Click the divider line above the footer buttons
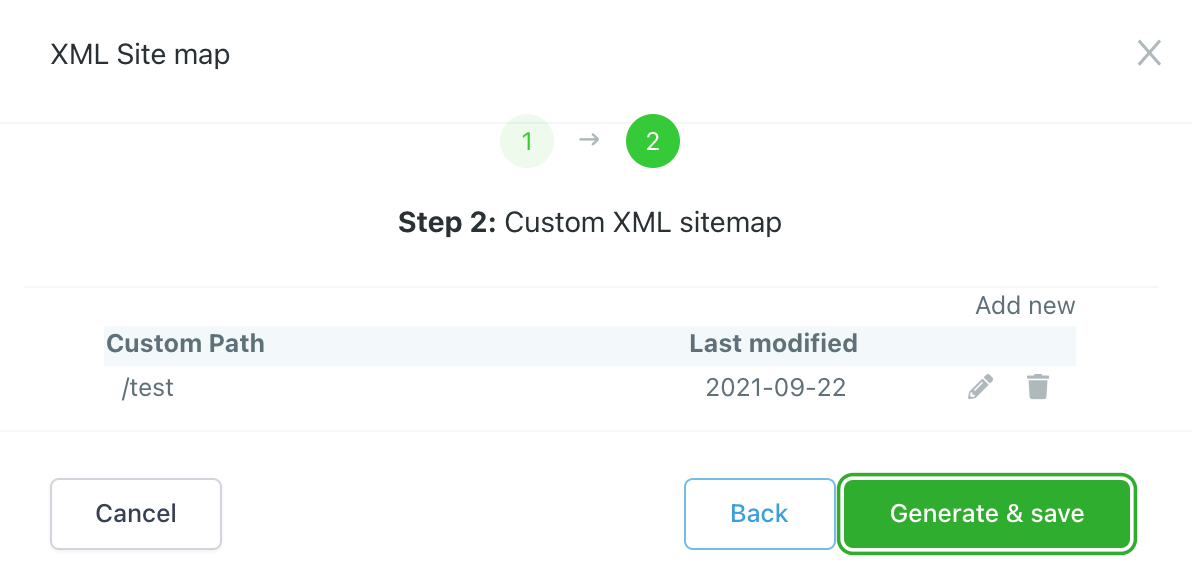 (596, 432)
